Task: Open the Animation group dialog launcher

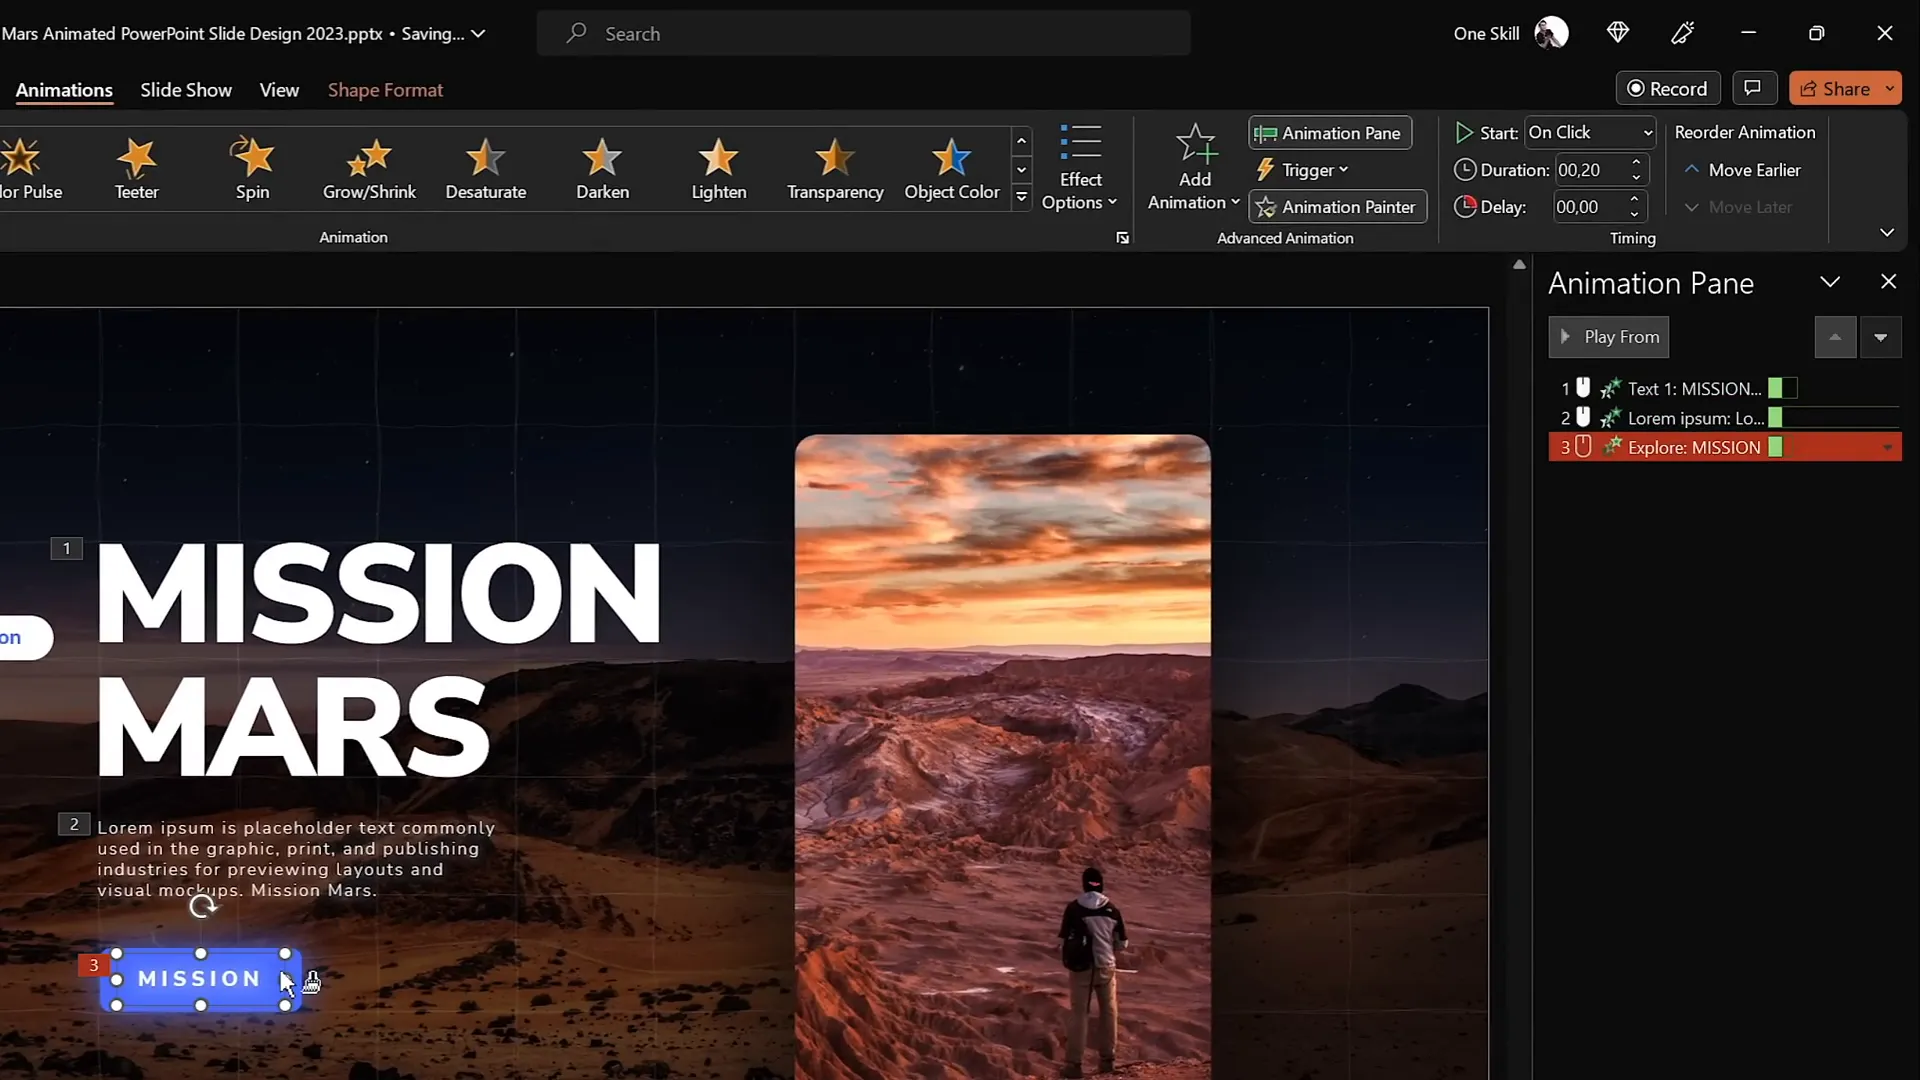Action: pyautogui.click(x=1122, y=238)
